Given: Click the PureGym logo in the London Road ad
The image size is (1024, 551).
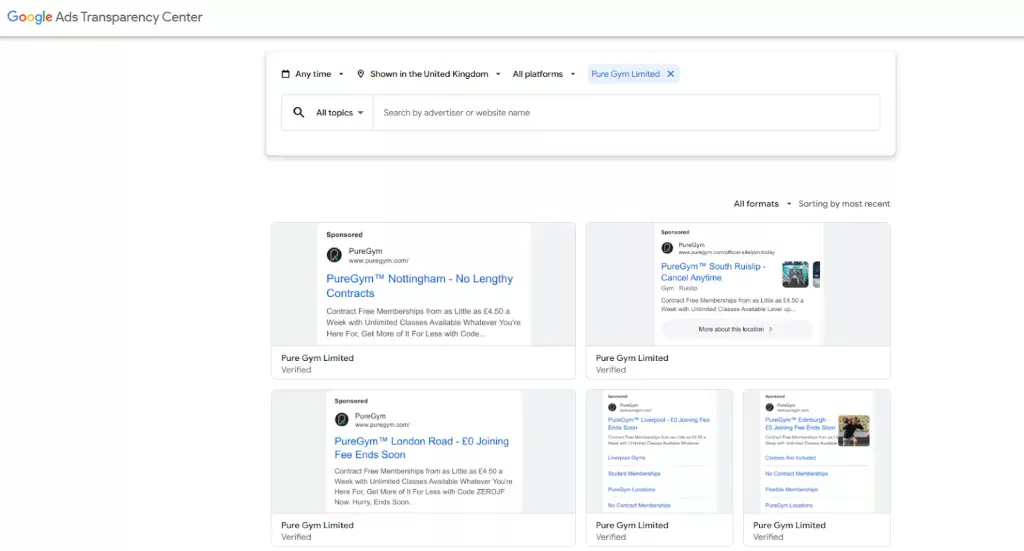Looking at the screenshot, I should (x=342, y=420).
